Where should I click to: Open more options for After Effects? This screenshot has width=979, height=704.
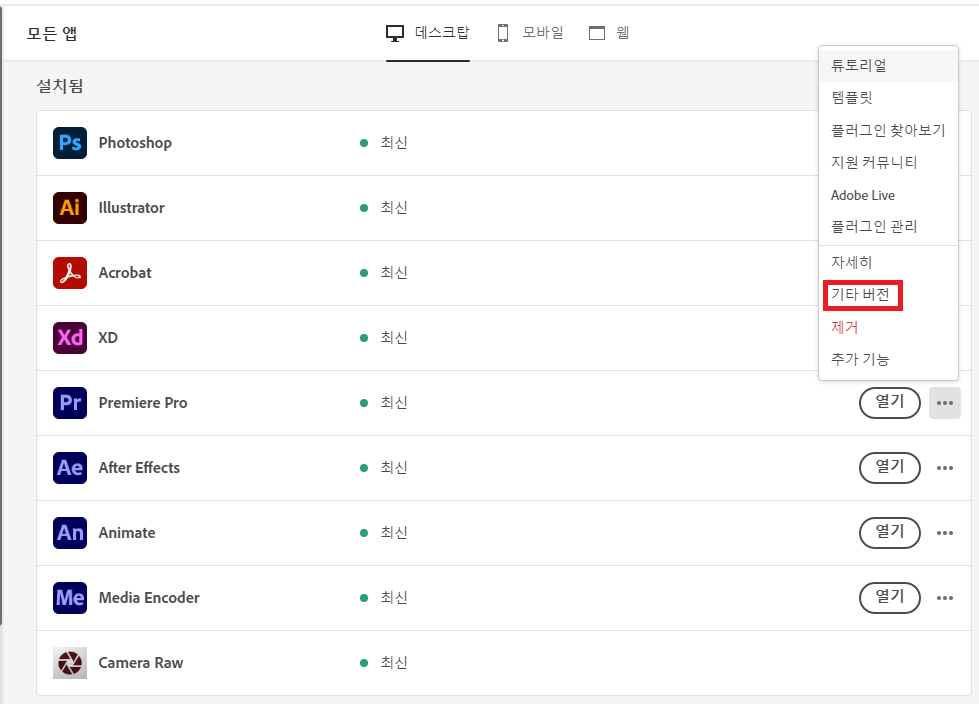(x=945, y=468)
